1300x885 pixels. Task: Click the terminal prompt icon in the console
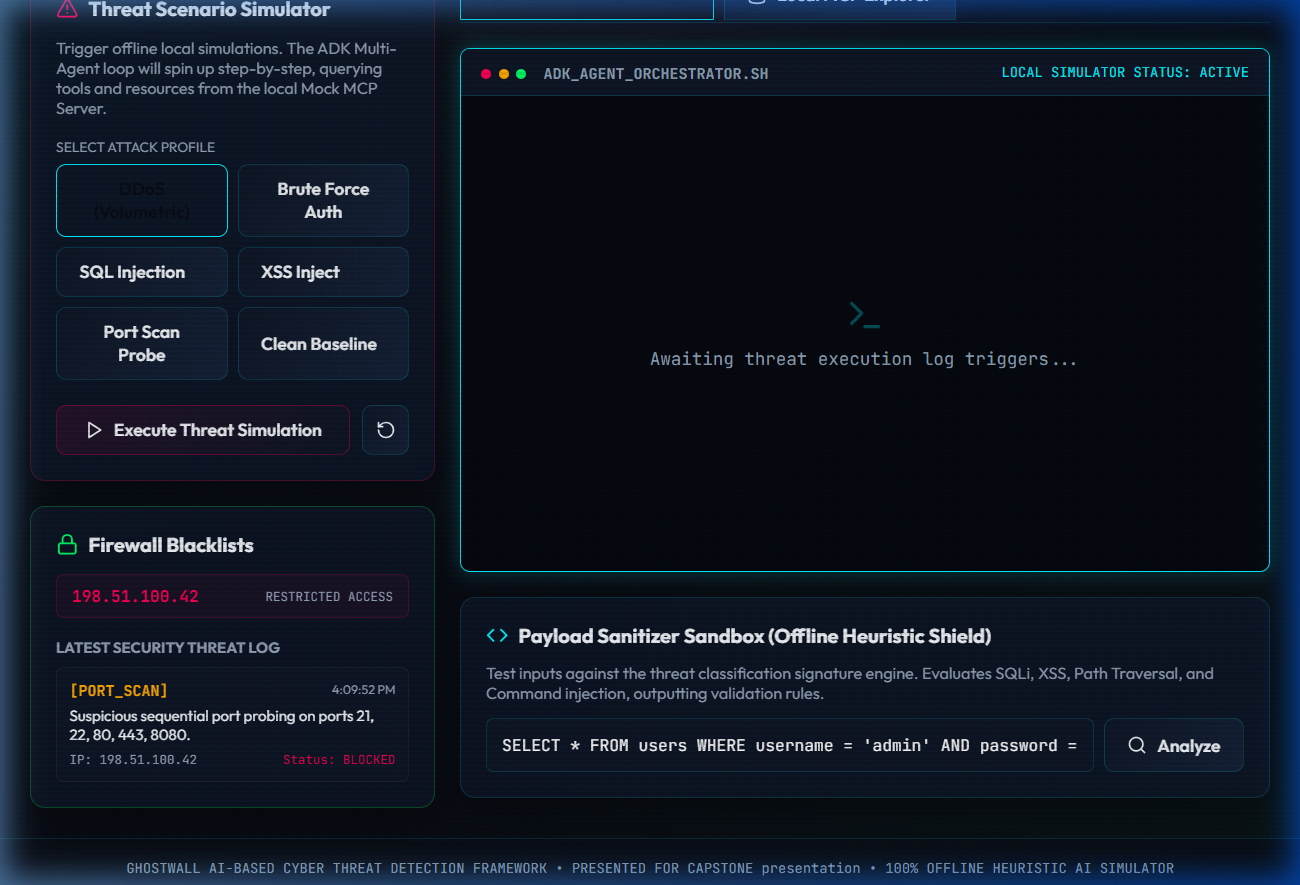864,314
